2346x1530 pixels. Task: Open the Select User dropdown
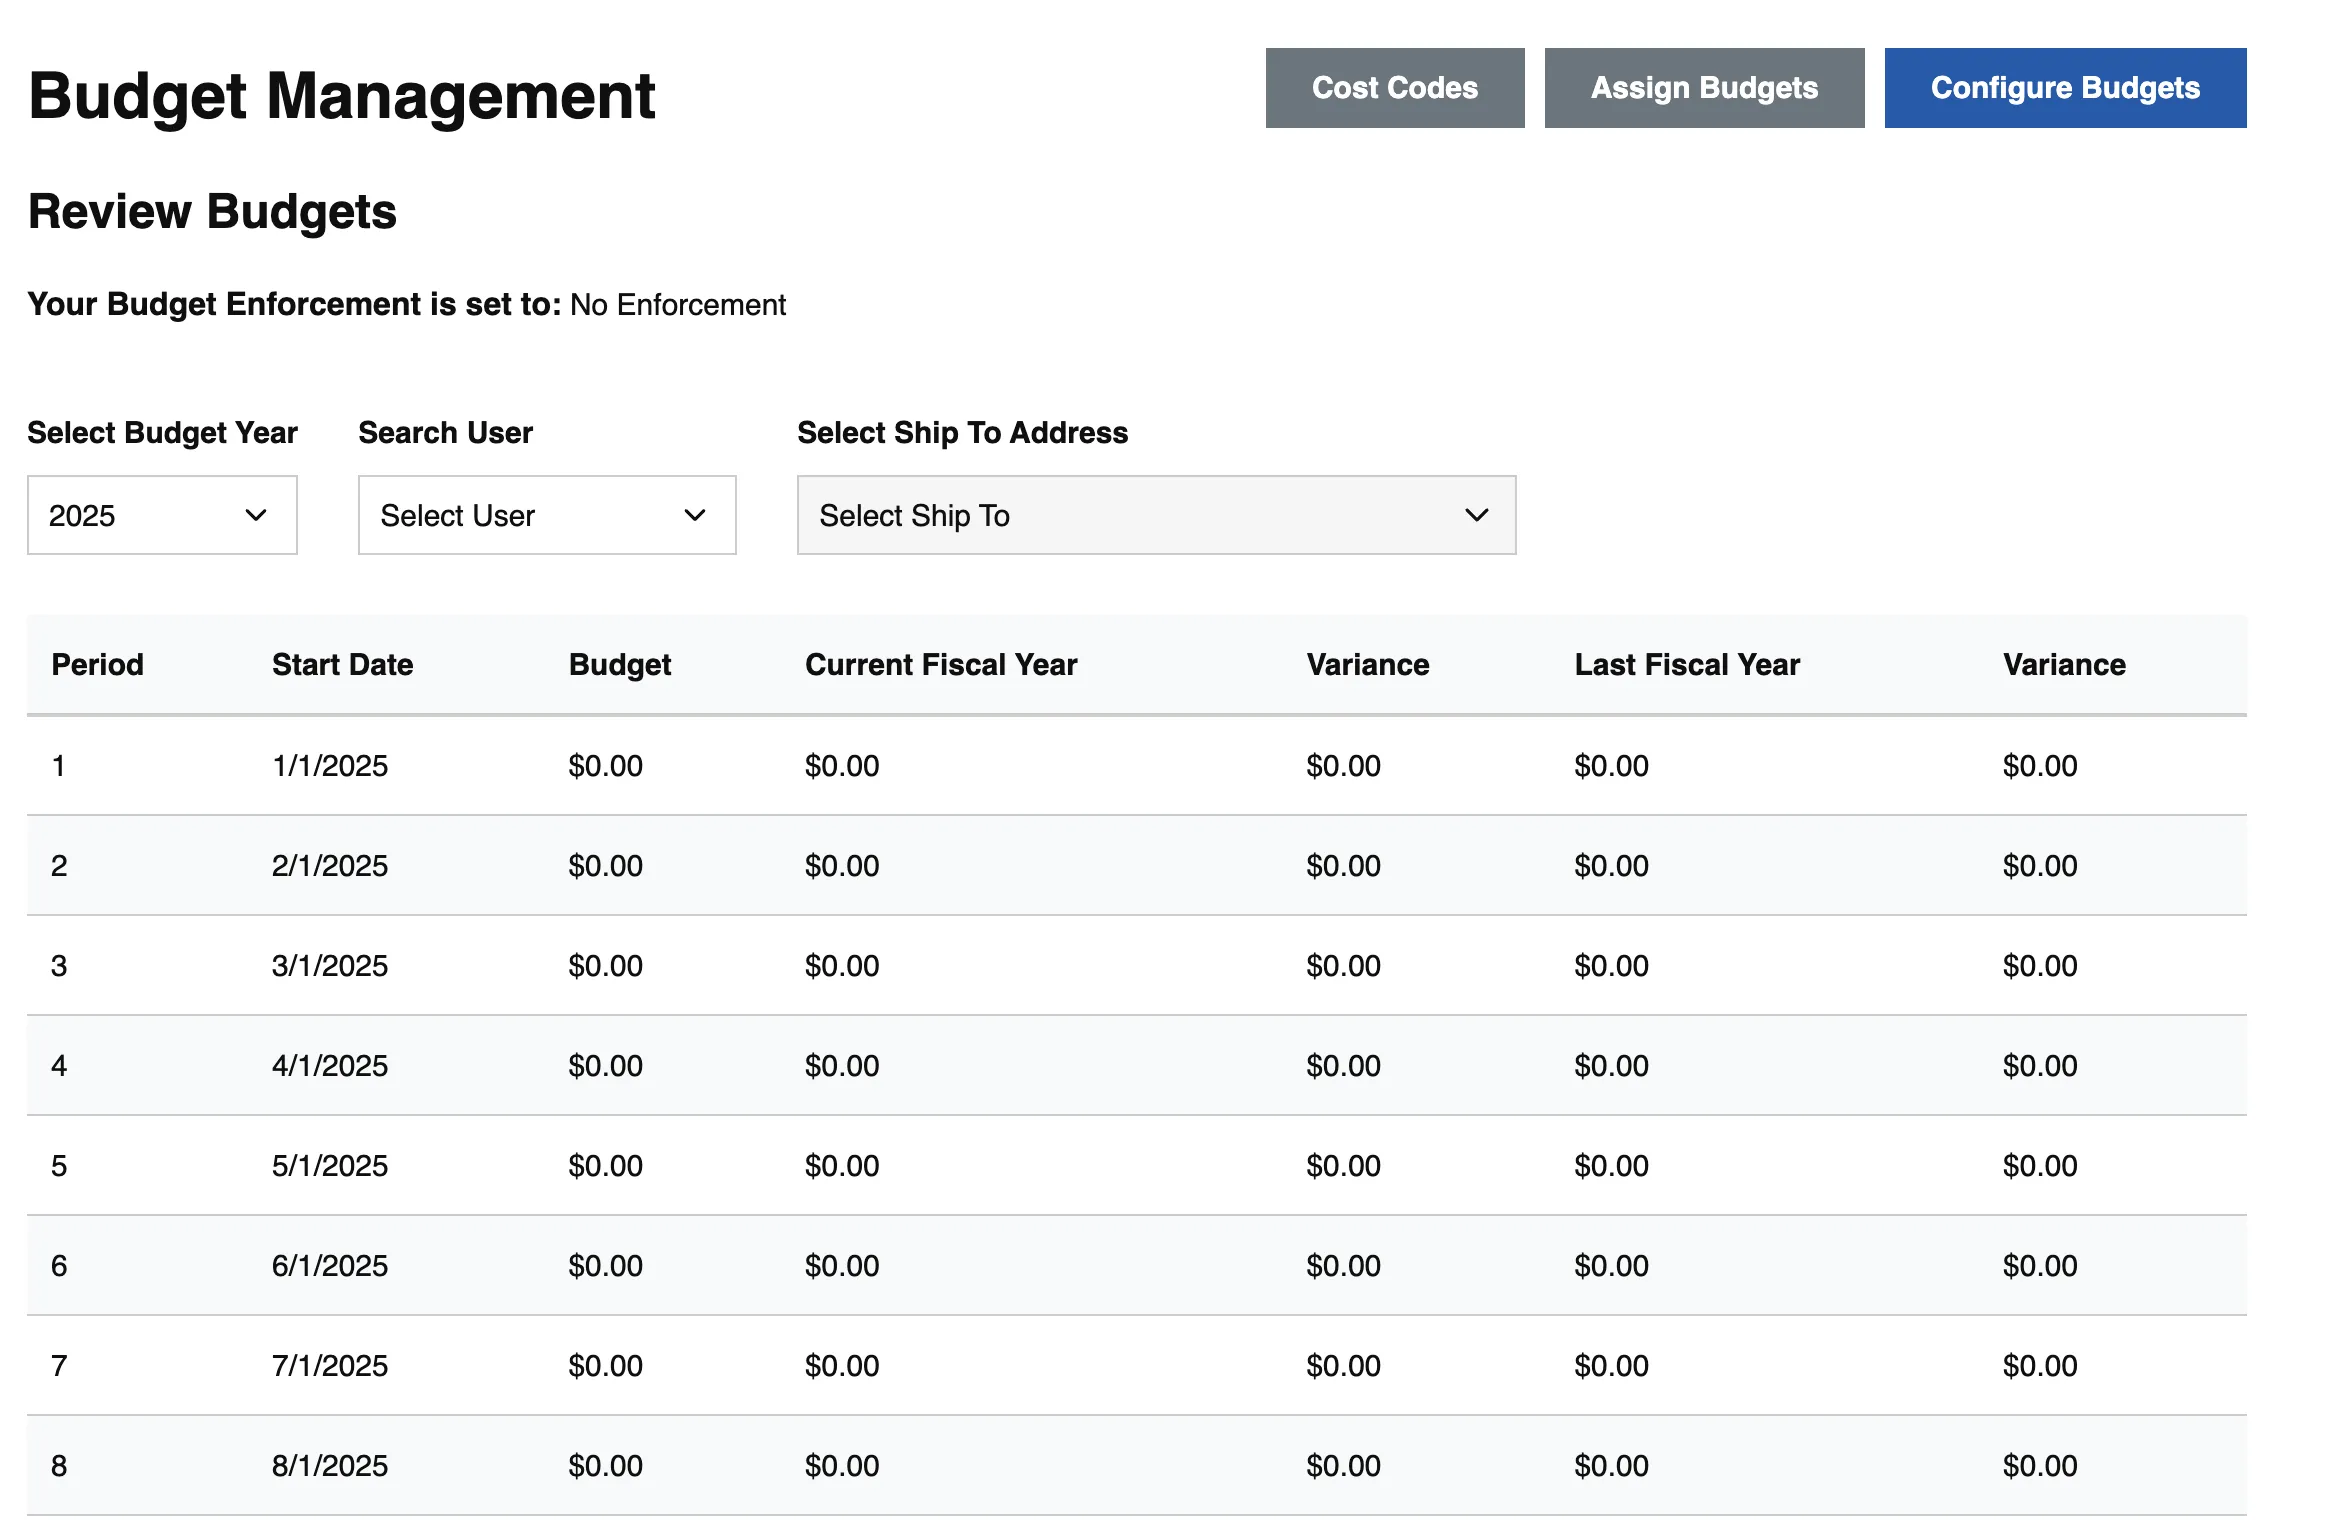pyautogui.click(x=547, y=515)
